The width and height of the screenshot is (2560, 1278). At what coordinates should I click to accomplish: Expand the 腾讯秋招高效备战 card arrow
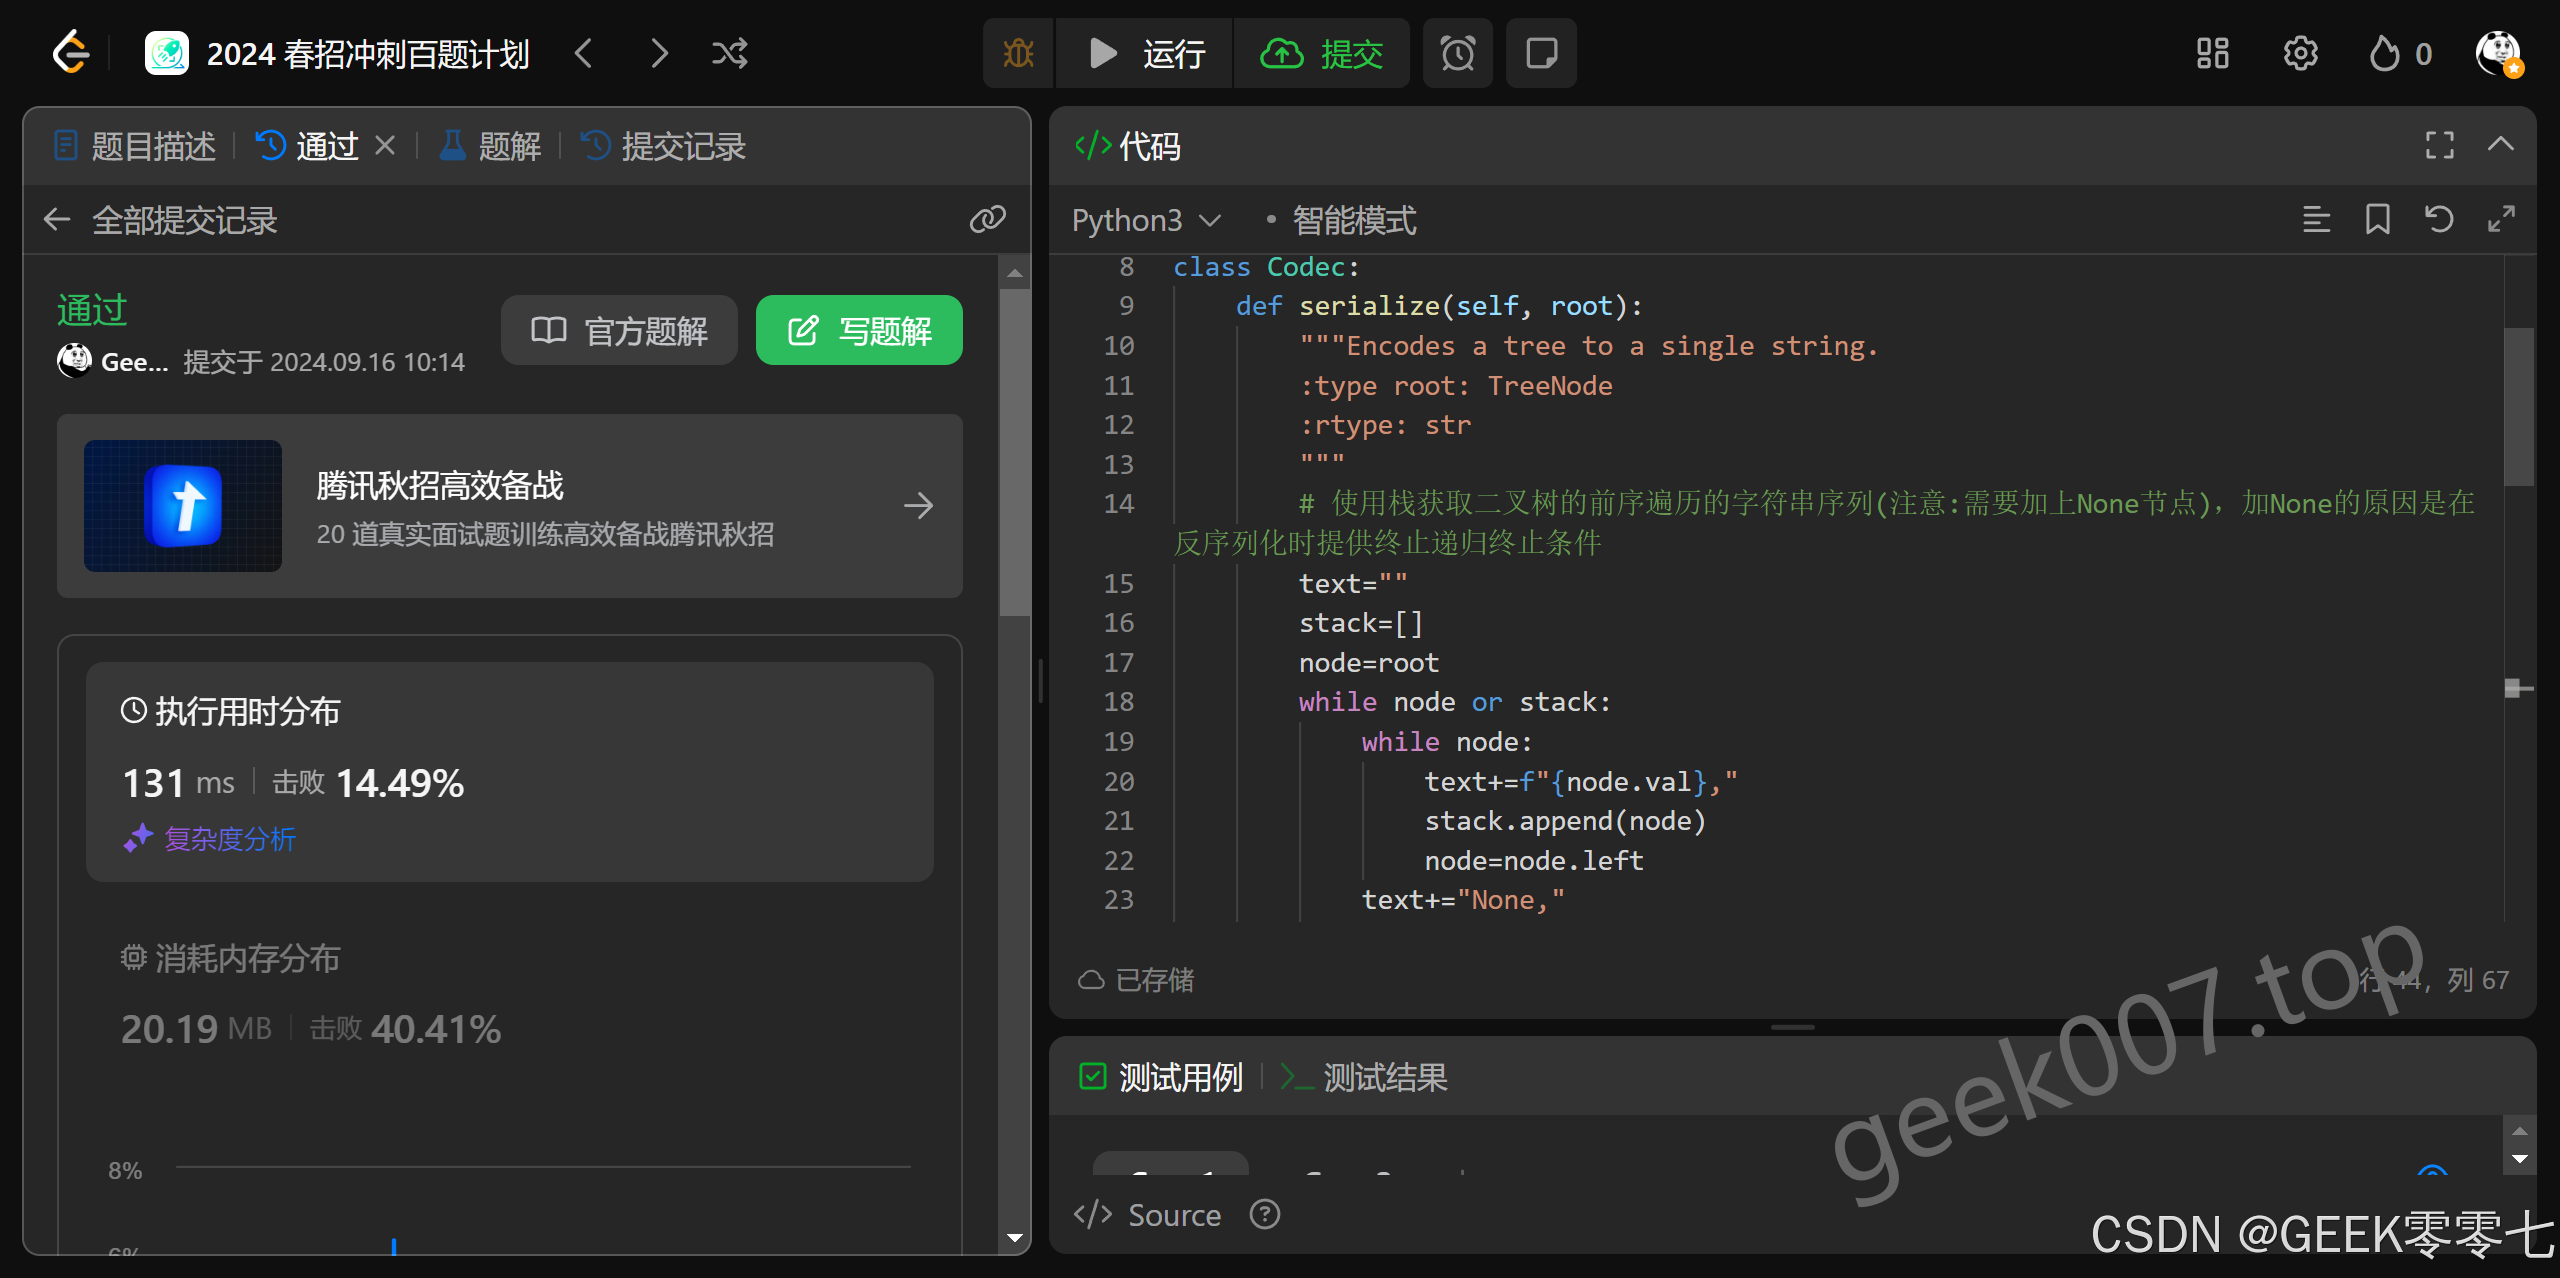[x=918, y=506]
